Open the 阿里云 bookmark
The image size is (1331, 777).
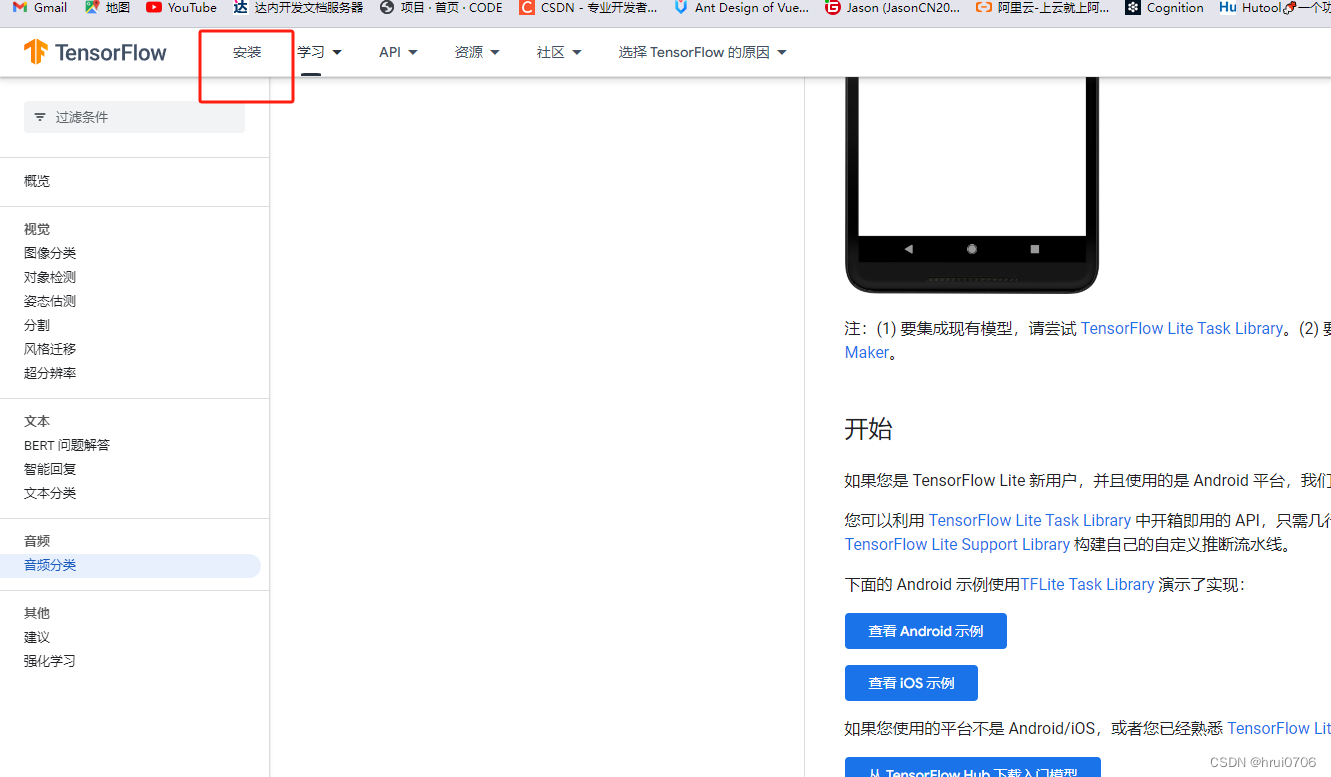(x=1042, y=8)
